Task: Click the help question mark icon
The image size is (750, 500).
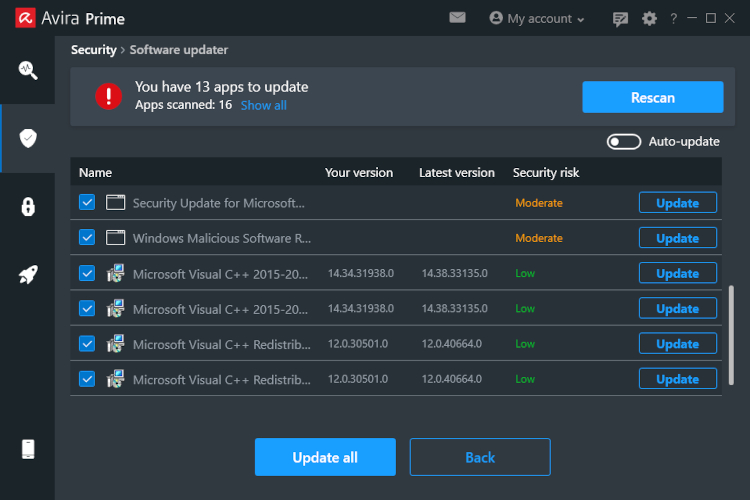Action: click(674, 18)
